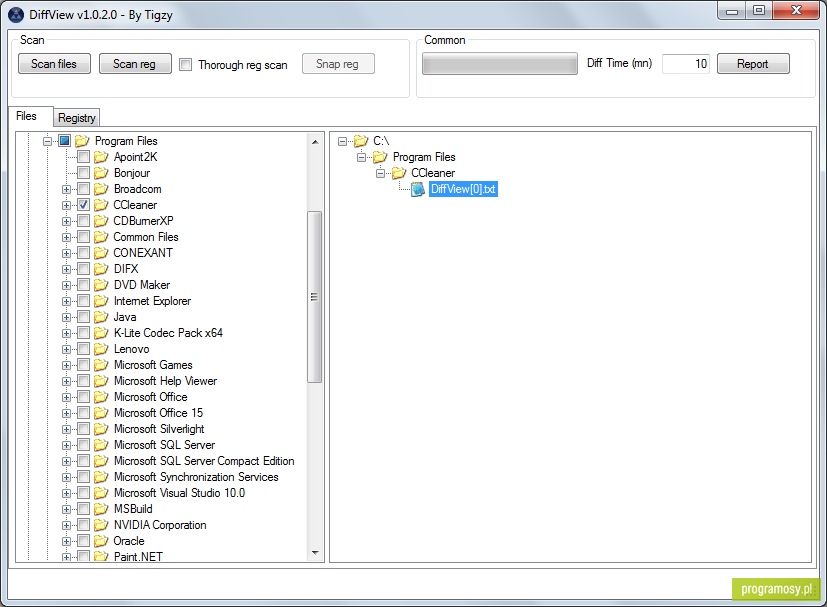Check the Bonjour folder checkbox
Screen dimensions: 827x607
tap(83, 173)
